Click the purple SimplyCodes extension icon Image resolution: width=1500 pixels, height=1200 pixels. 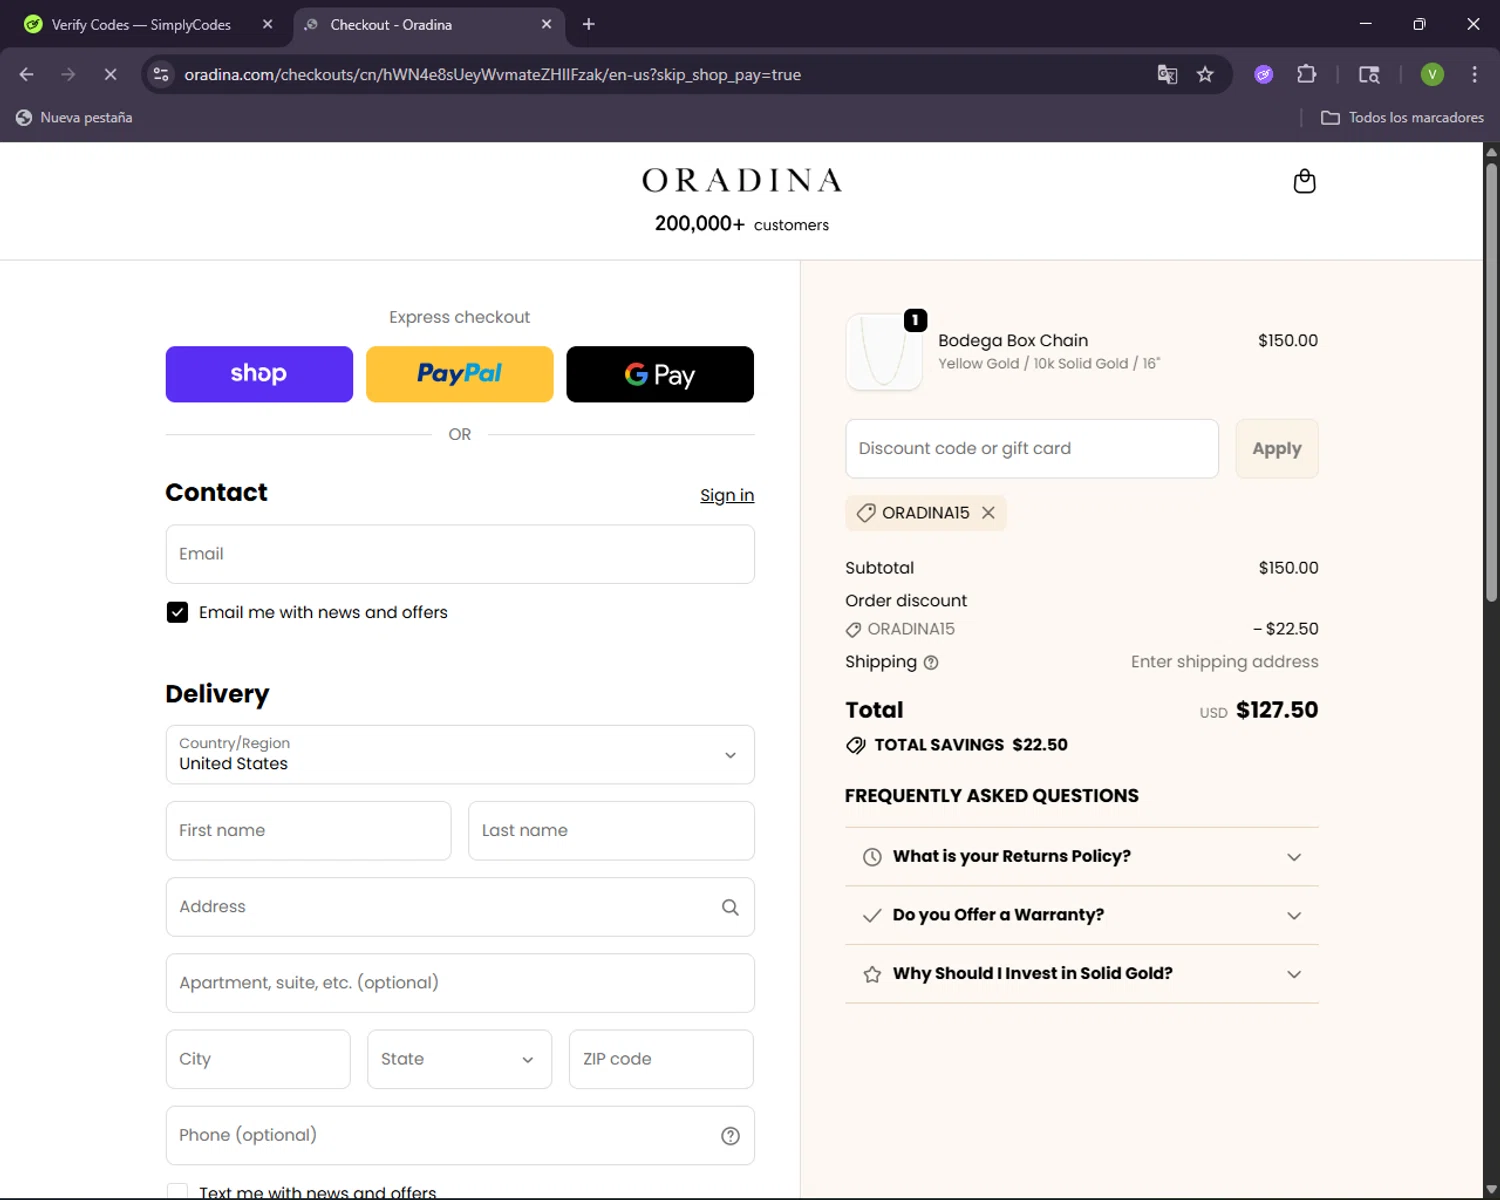pos(1264,75)
